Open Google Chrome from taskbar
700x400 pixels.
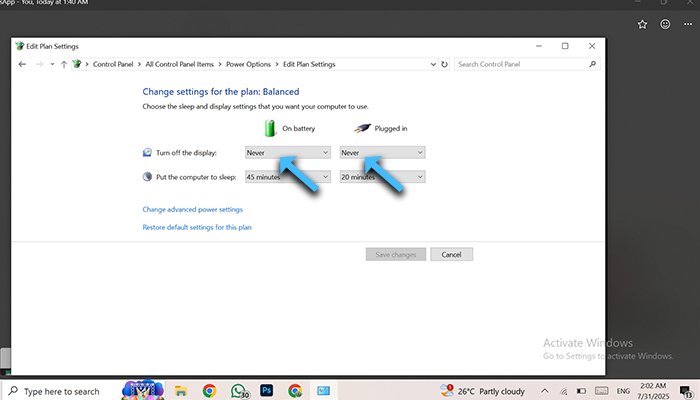tap(209, 391)
